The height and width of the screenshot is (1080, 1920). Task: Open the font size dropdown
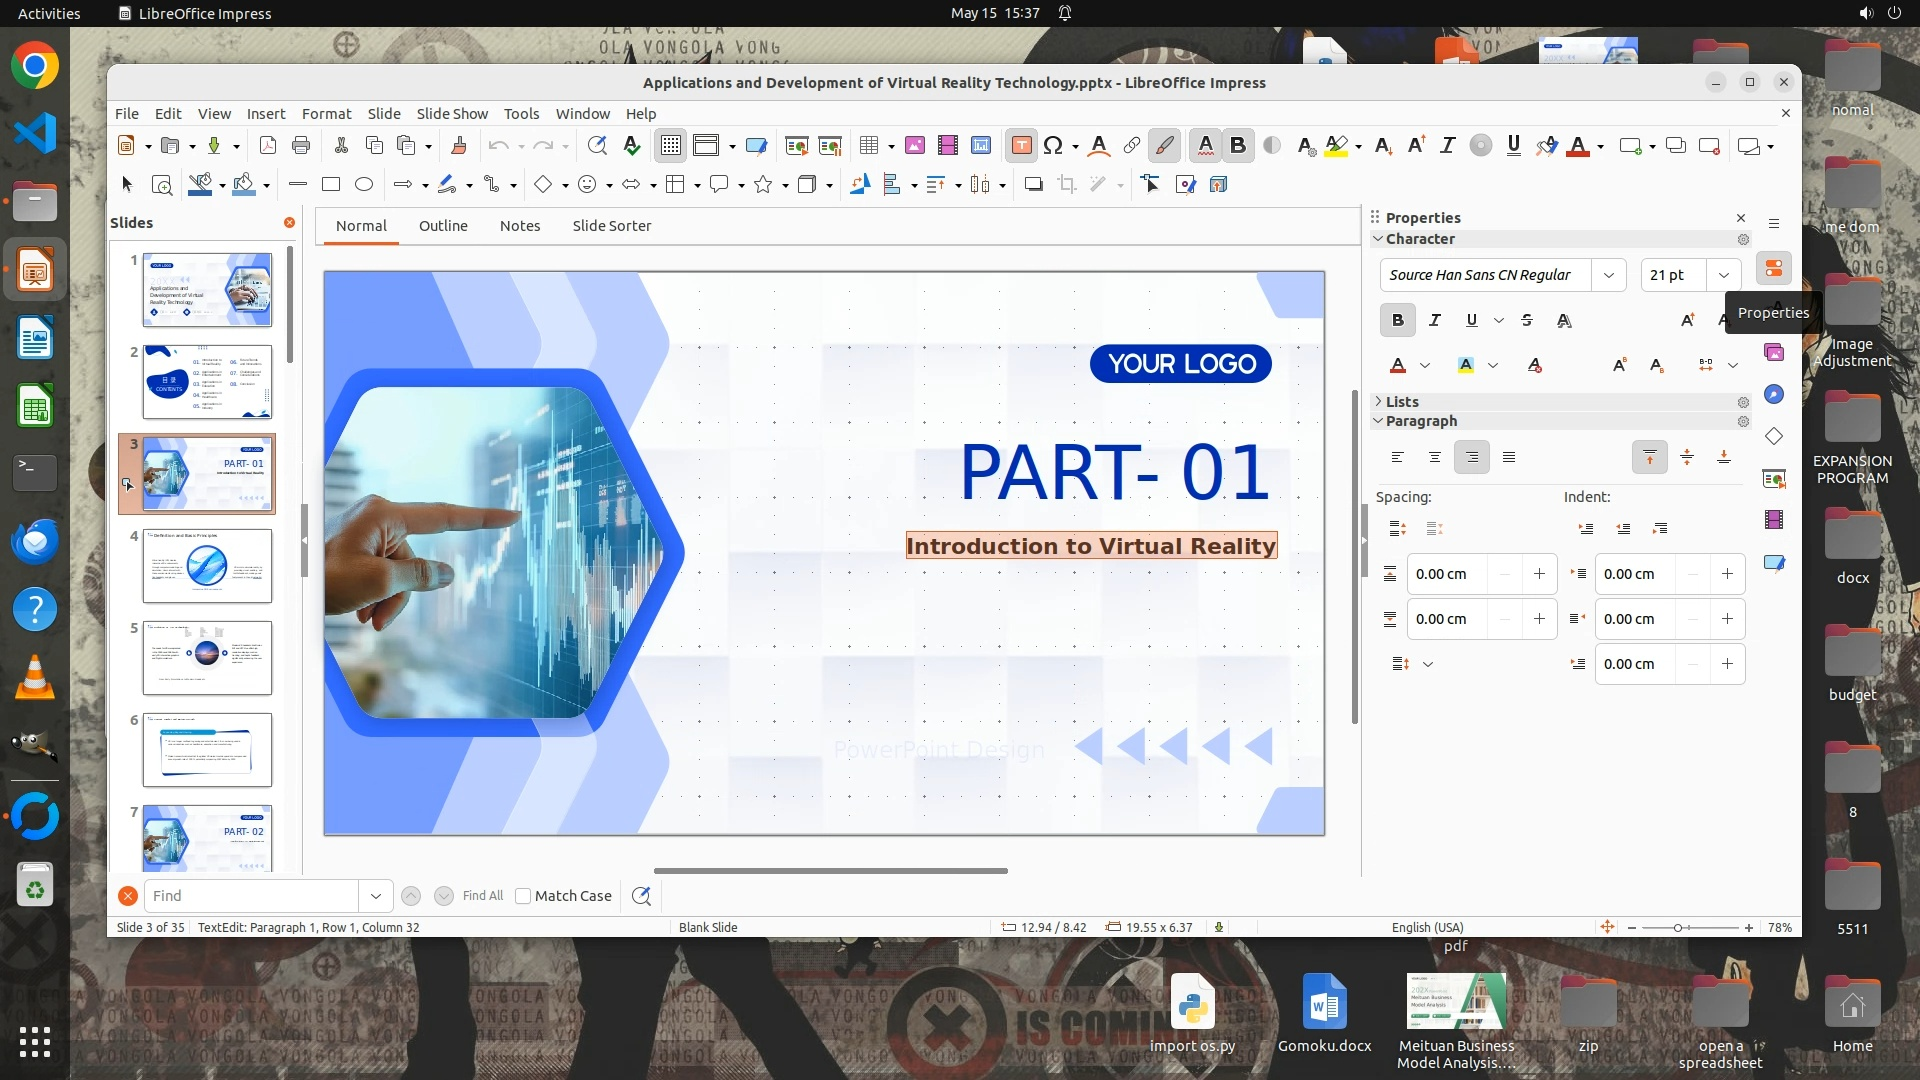(x=1723, y=275)
